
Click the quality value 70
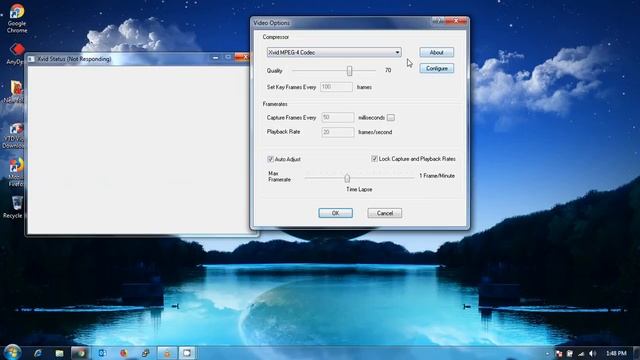coord(388,70)
